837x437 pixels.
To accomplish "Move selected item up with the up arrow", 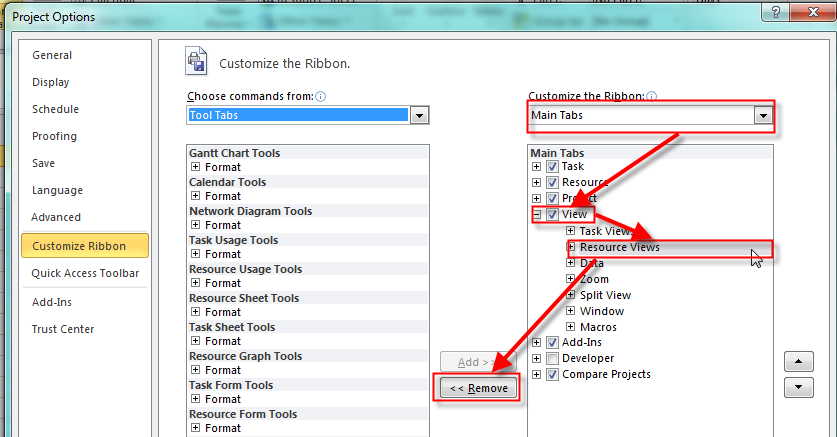I will point(799,361).
